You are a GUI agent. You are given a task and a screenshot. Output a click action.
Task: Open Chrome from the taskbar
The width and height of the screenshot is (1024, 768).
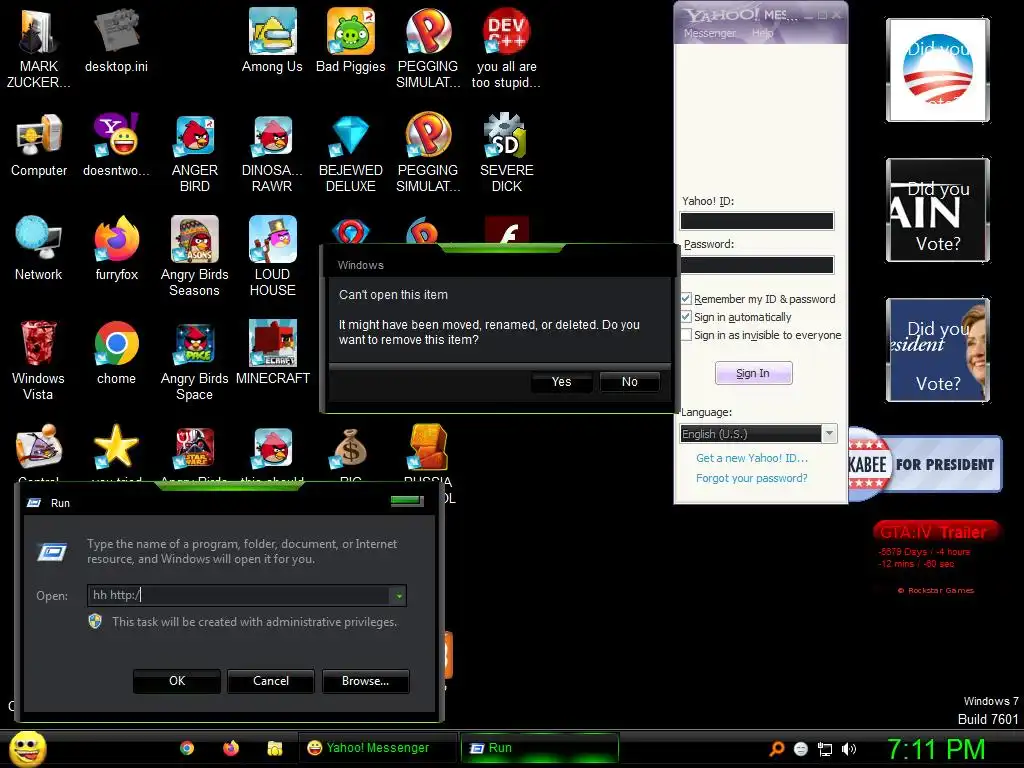(x=187, y=748)
